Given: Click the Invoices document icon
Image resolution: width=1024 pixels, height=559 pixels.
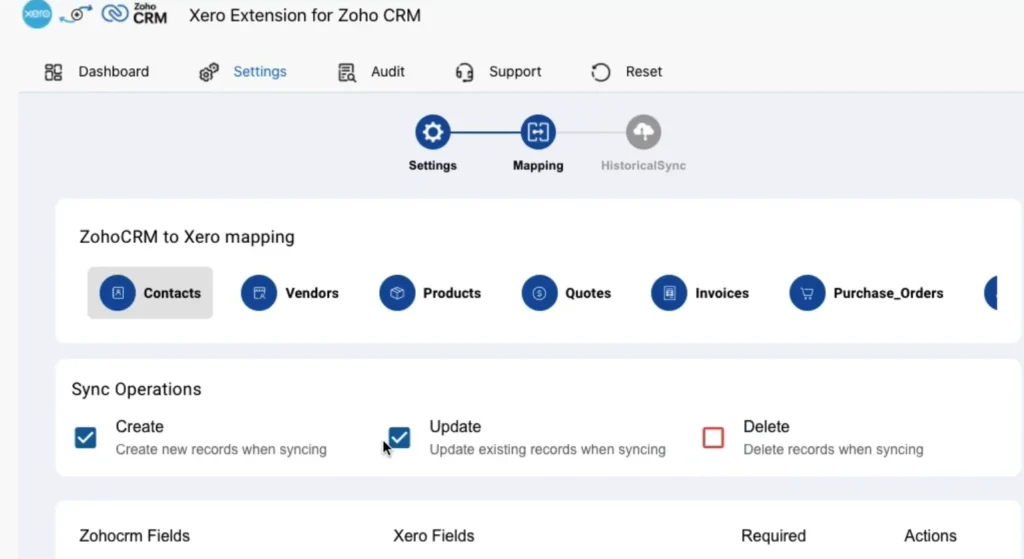Looking at the screenshot, I should (x=669, y=293).
